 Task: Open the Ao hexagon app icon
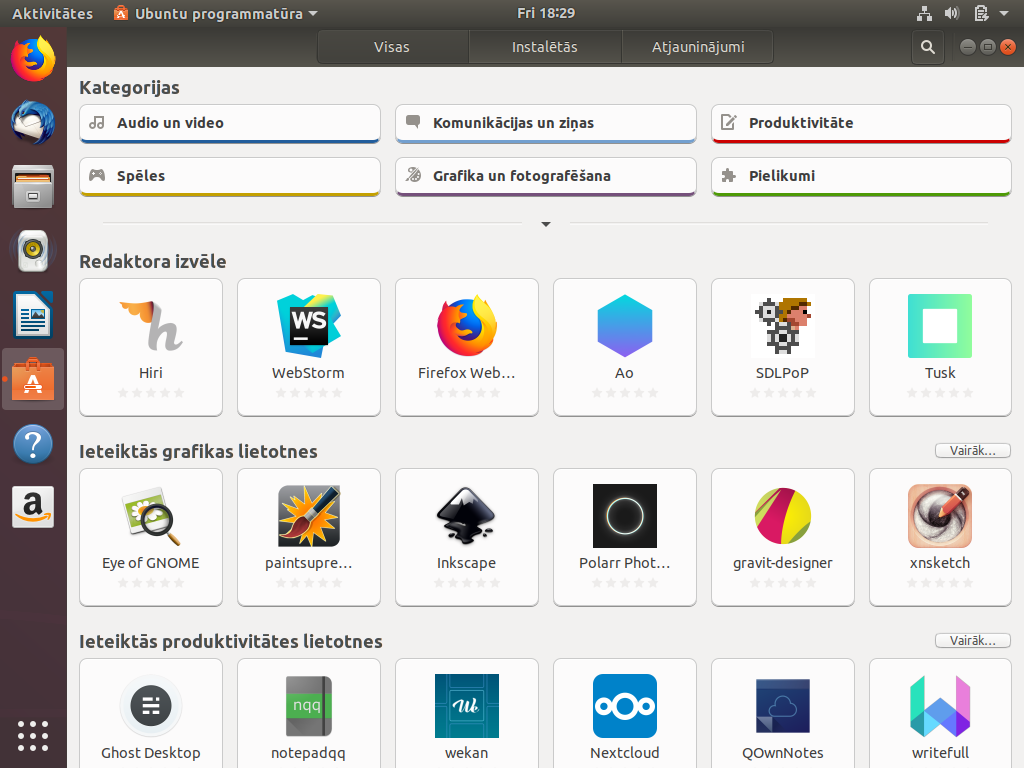point(625,326)
